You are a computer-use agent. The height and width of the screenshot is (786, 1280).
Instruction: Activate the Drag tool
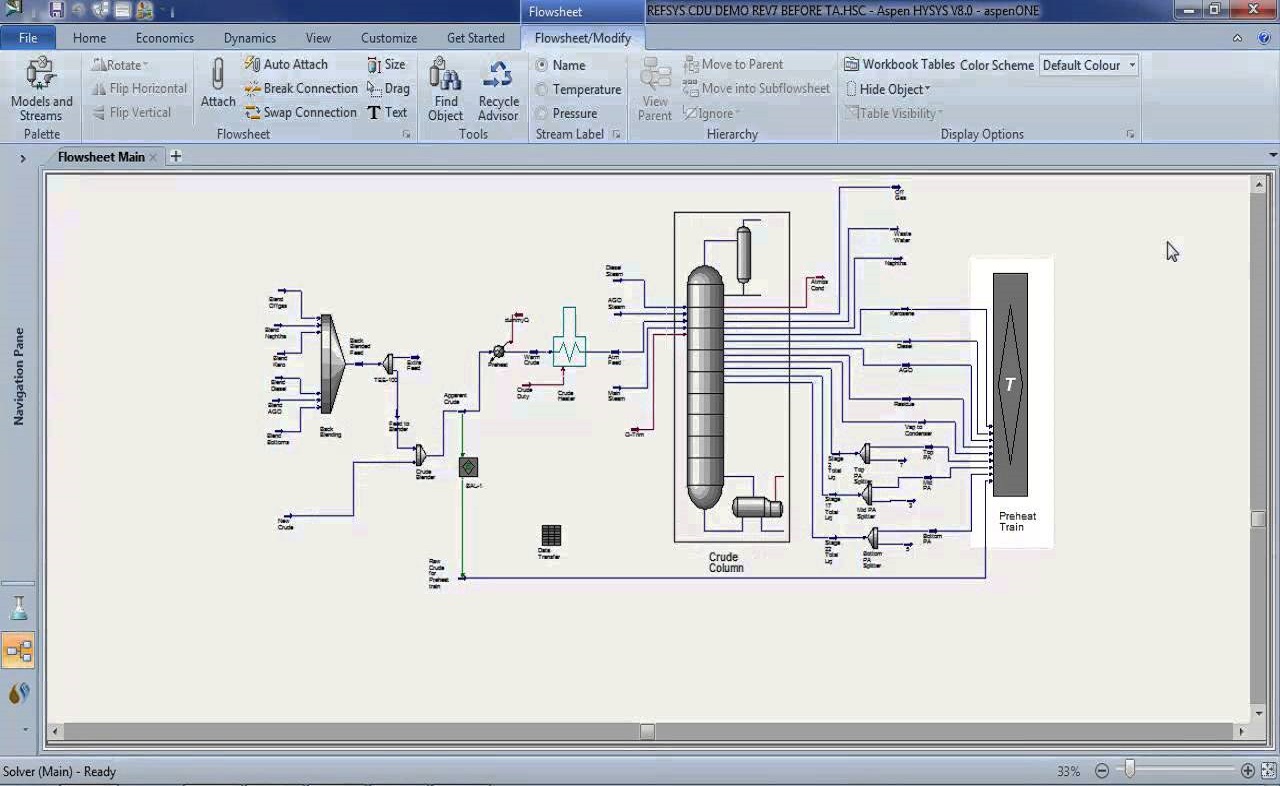(388, 88)
